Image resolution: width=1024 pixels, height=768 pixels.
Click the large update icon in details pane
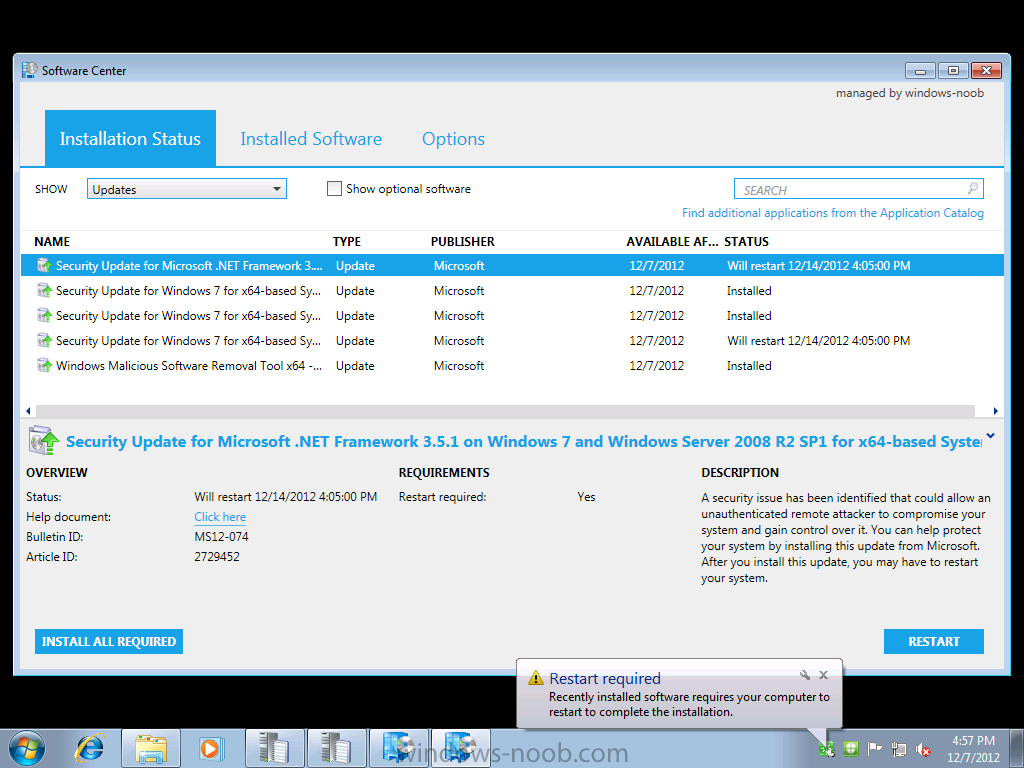point(44,440)
